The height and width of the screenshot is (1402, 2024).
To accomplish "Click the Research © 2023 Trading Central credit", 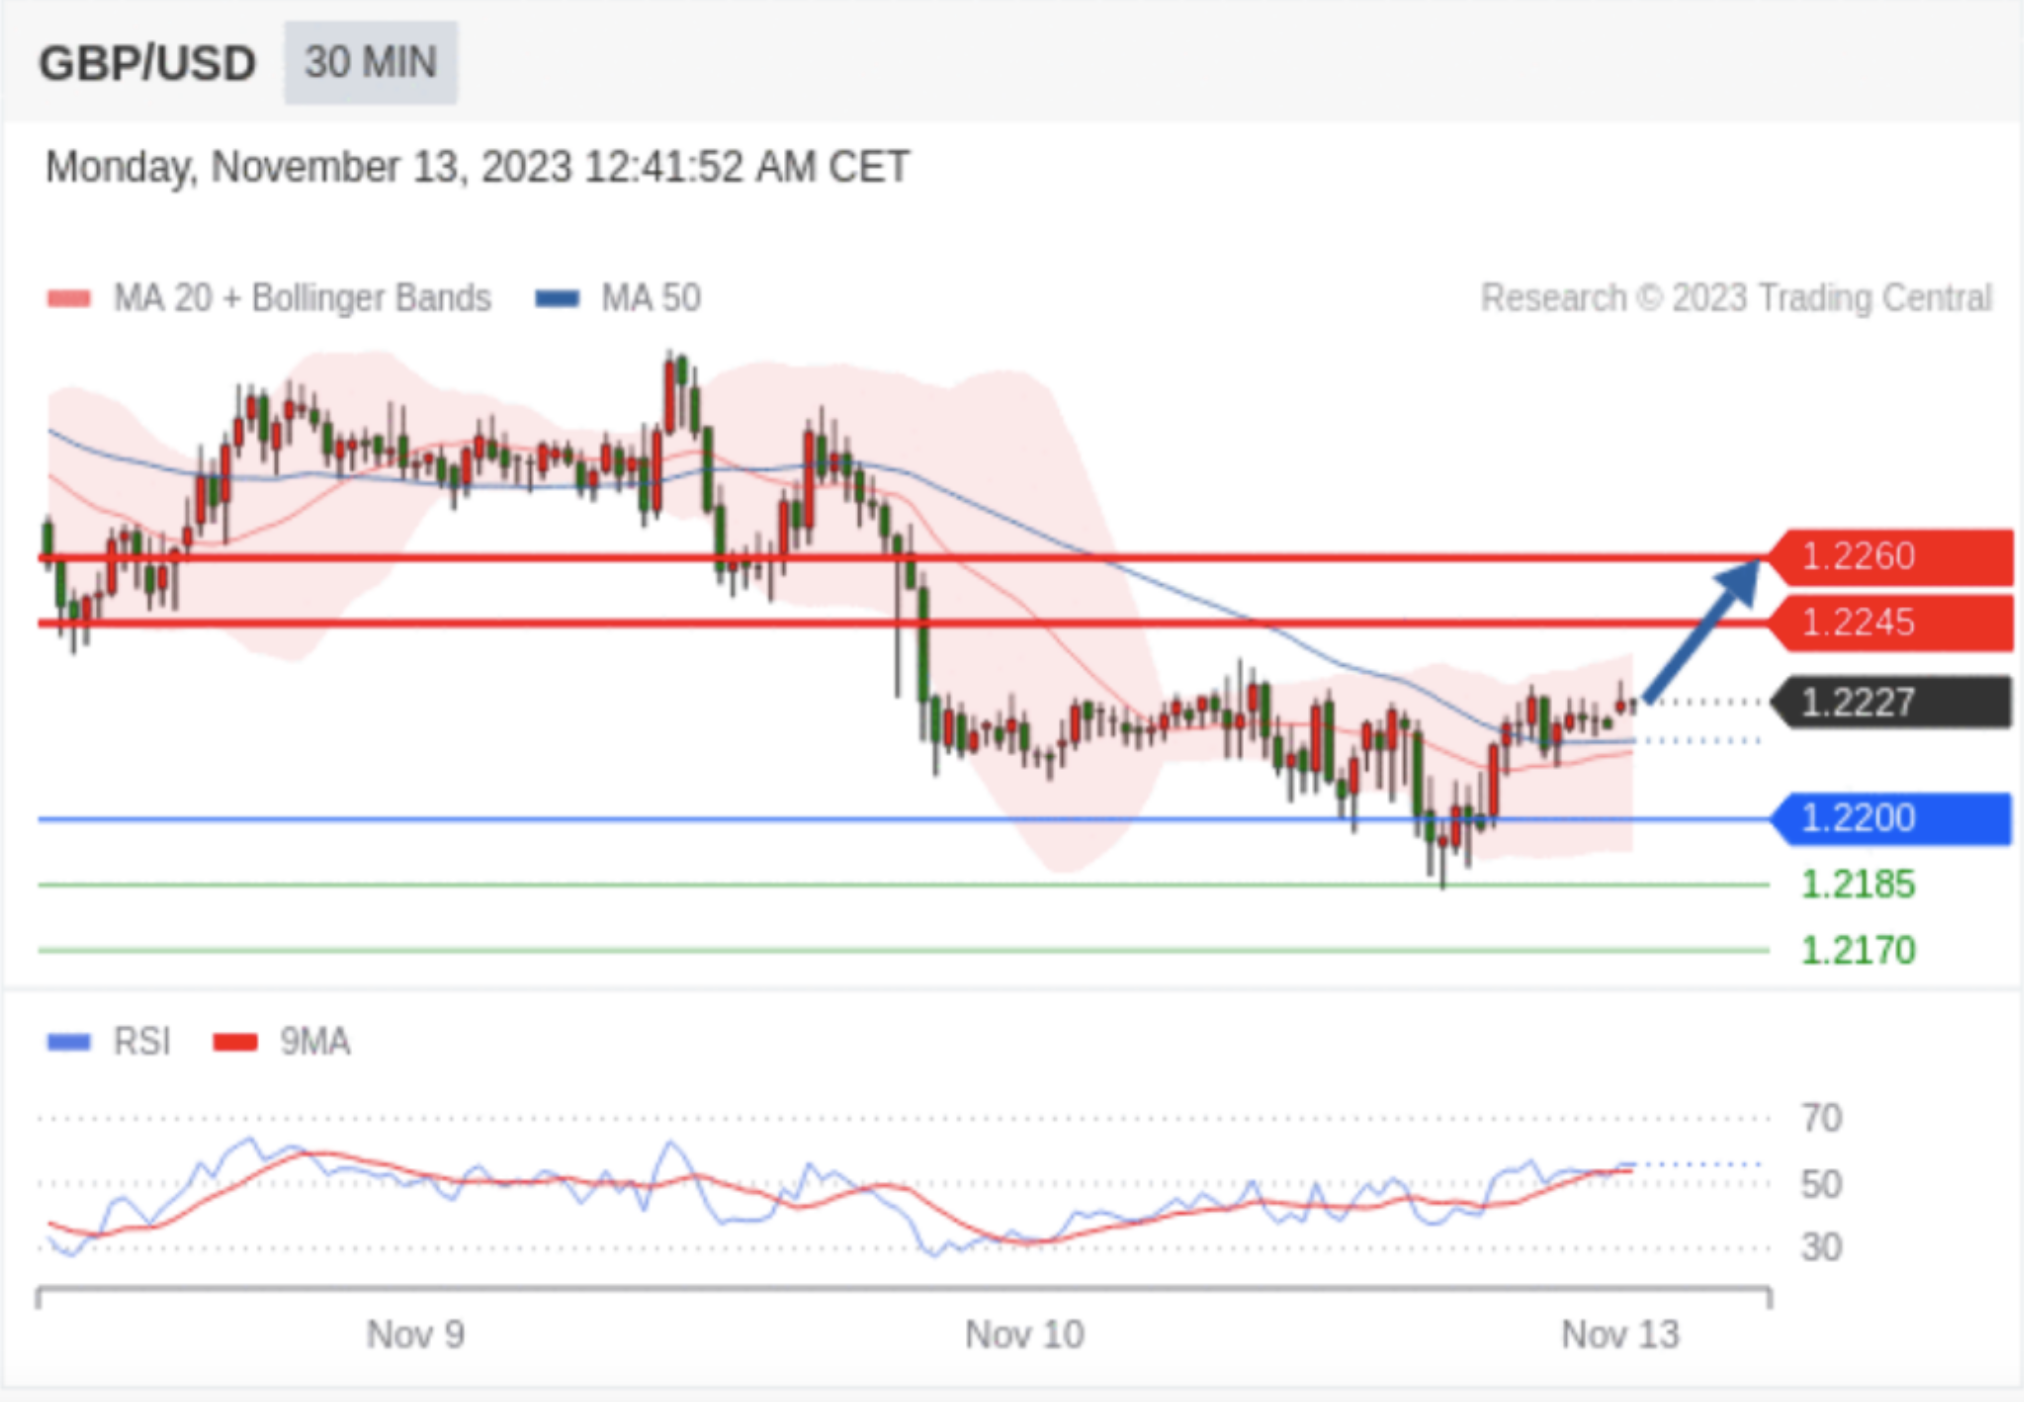I will pos(1736,298).
